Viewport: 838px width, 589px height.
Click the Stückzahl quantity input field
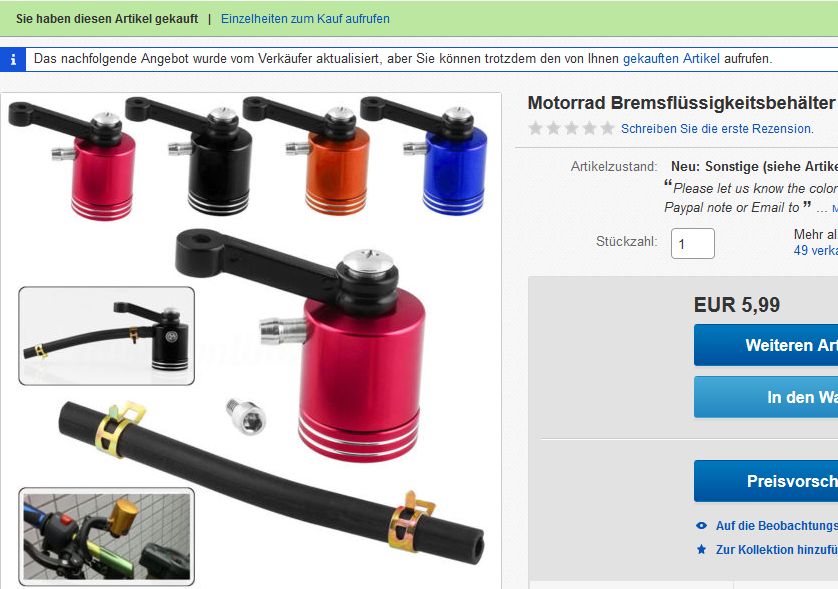pos(693,244)
